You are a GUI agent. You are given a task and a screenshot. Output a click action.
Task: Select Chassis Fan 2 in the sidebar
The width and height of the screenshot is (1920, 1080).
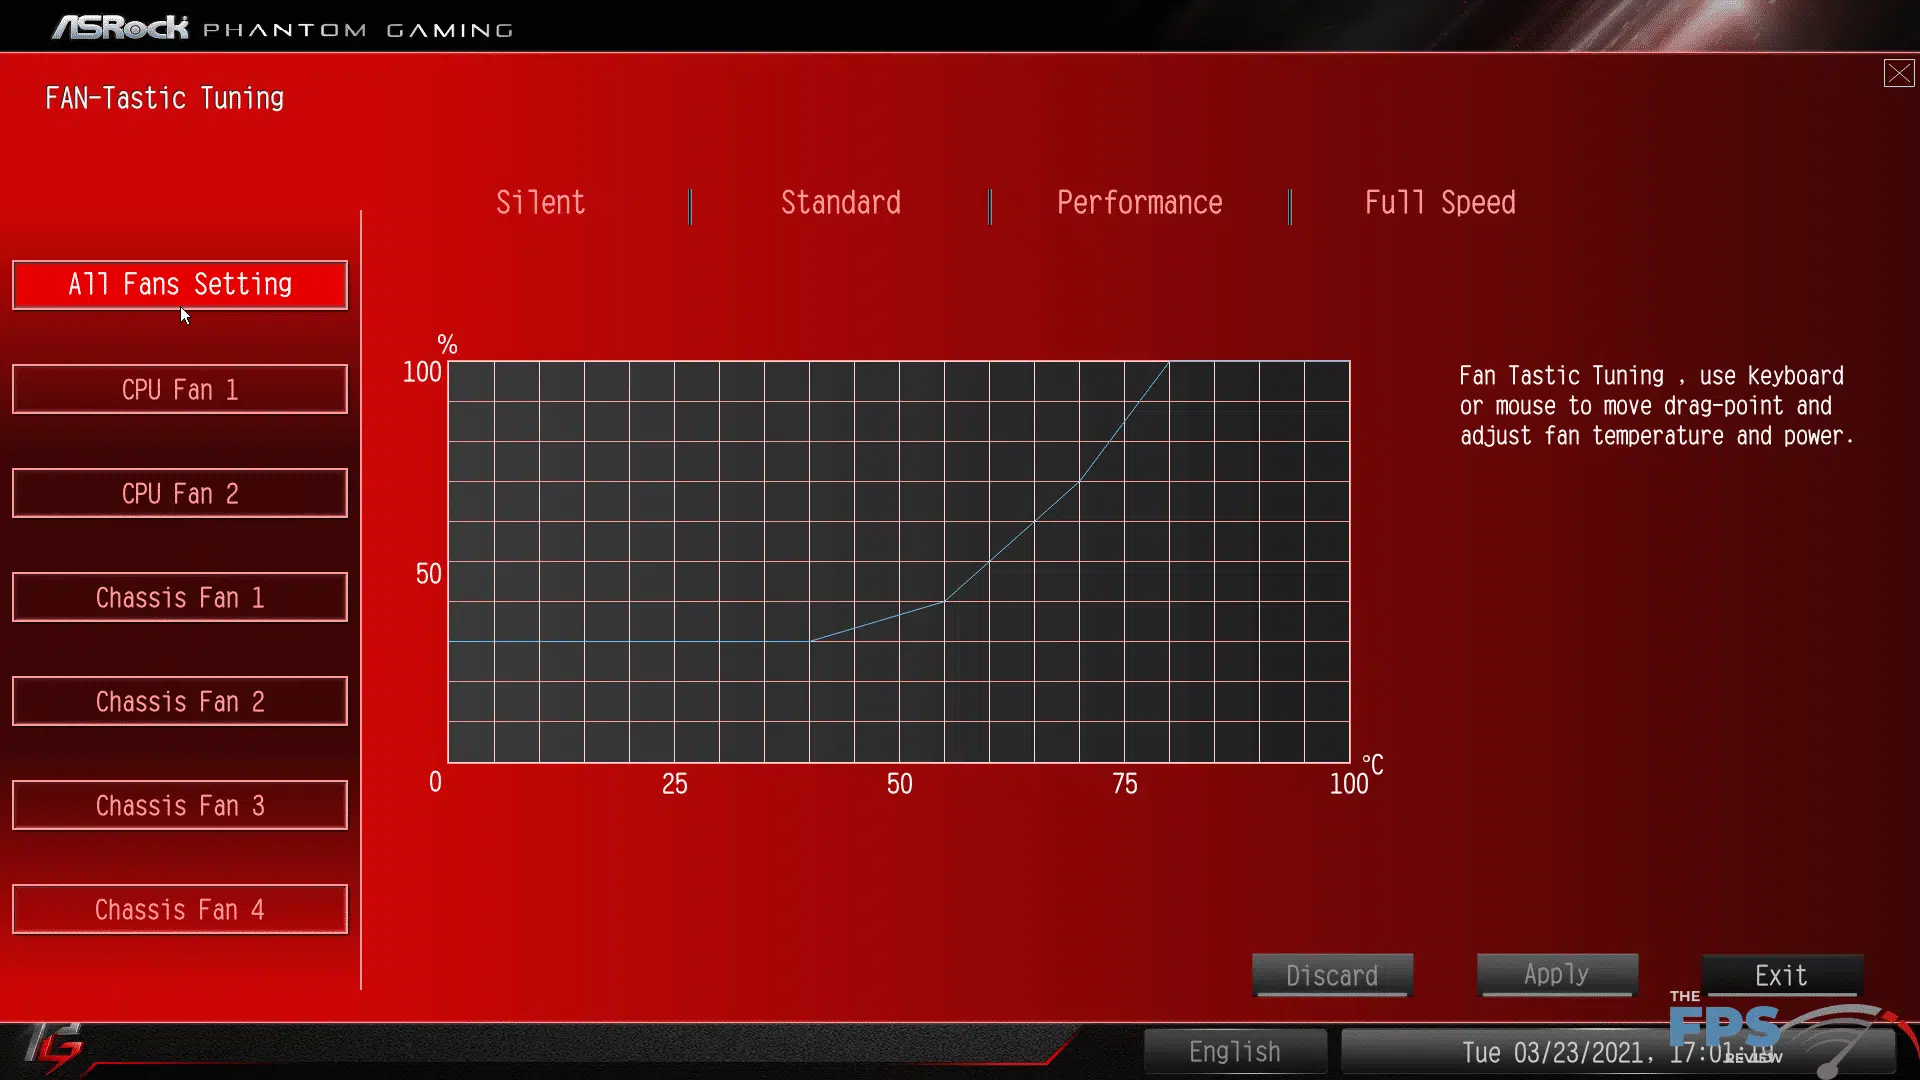tap(180, 701)
